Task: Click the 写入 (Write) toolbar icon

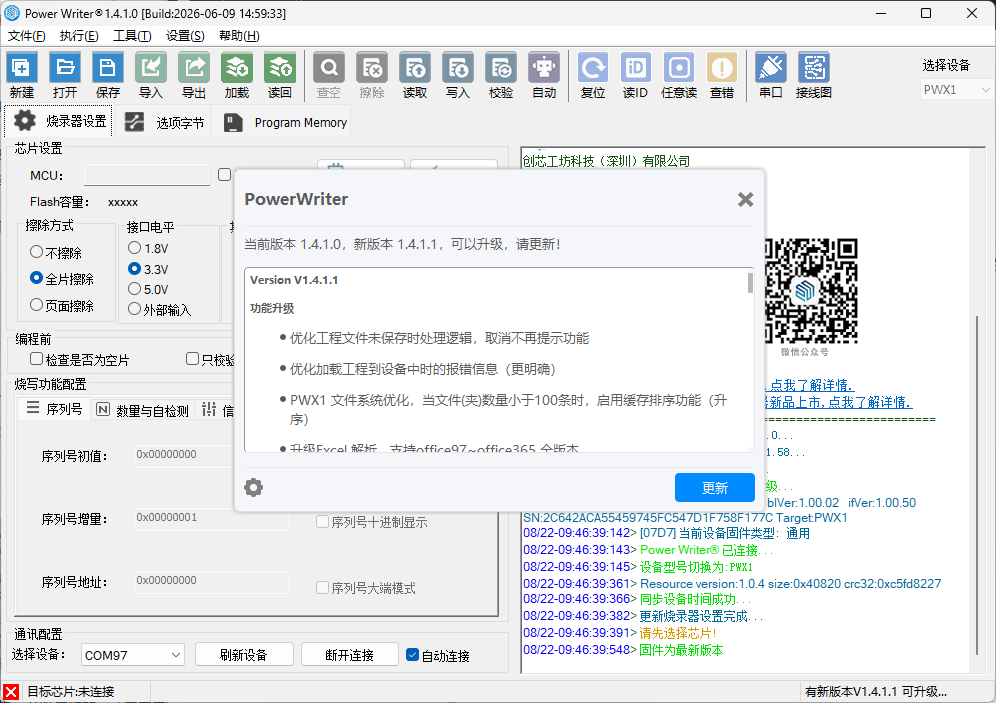Action: [x=457, y=75]
